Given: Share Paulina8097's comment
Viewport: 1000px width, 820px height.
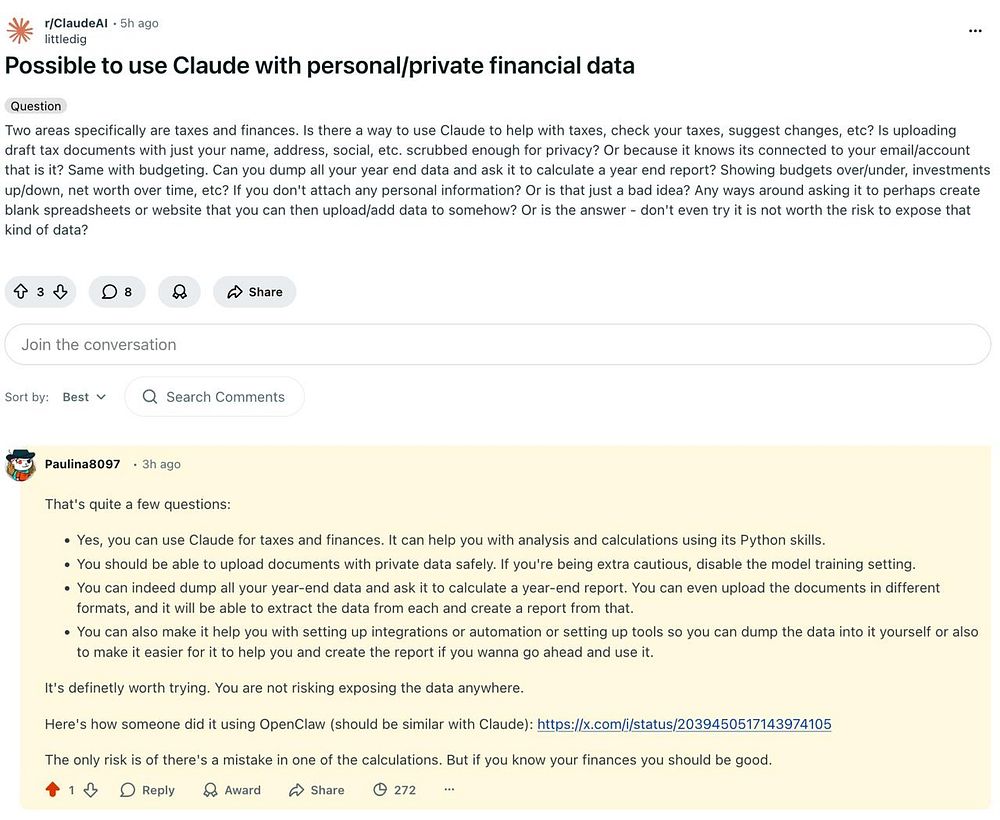Looking at the screenshot, I should [x=316, y=790].
